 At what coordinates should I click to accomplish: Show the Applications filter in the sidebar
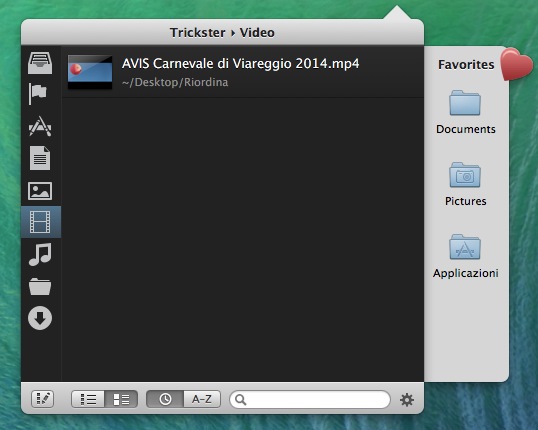(x=40, y=126)
